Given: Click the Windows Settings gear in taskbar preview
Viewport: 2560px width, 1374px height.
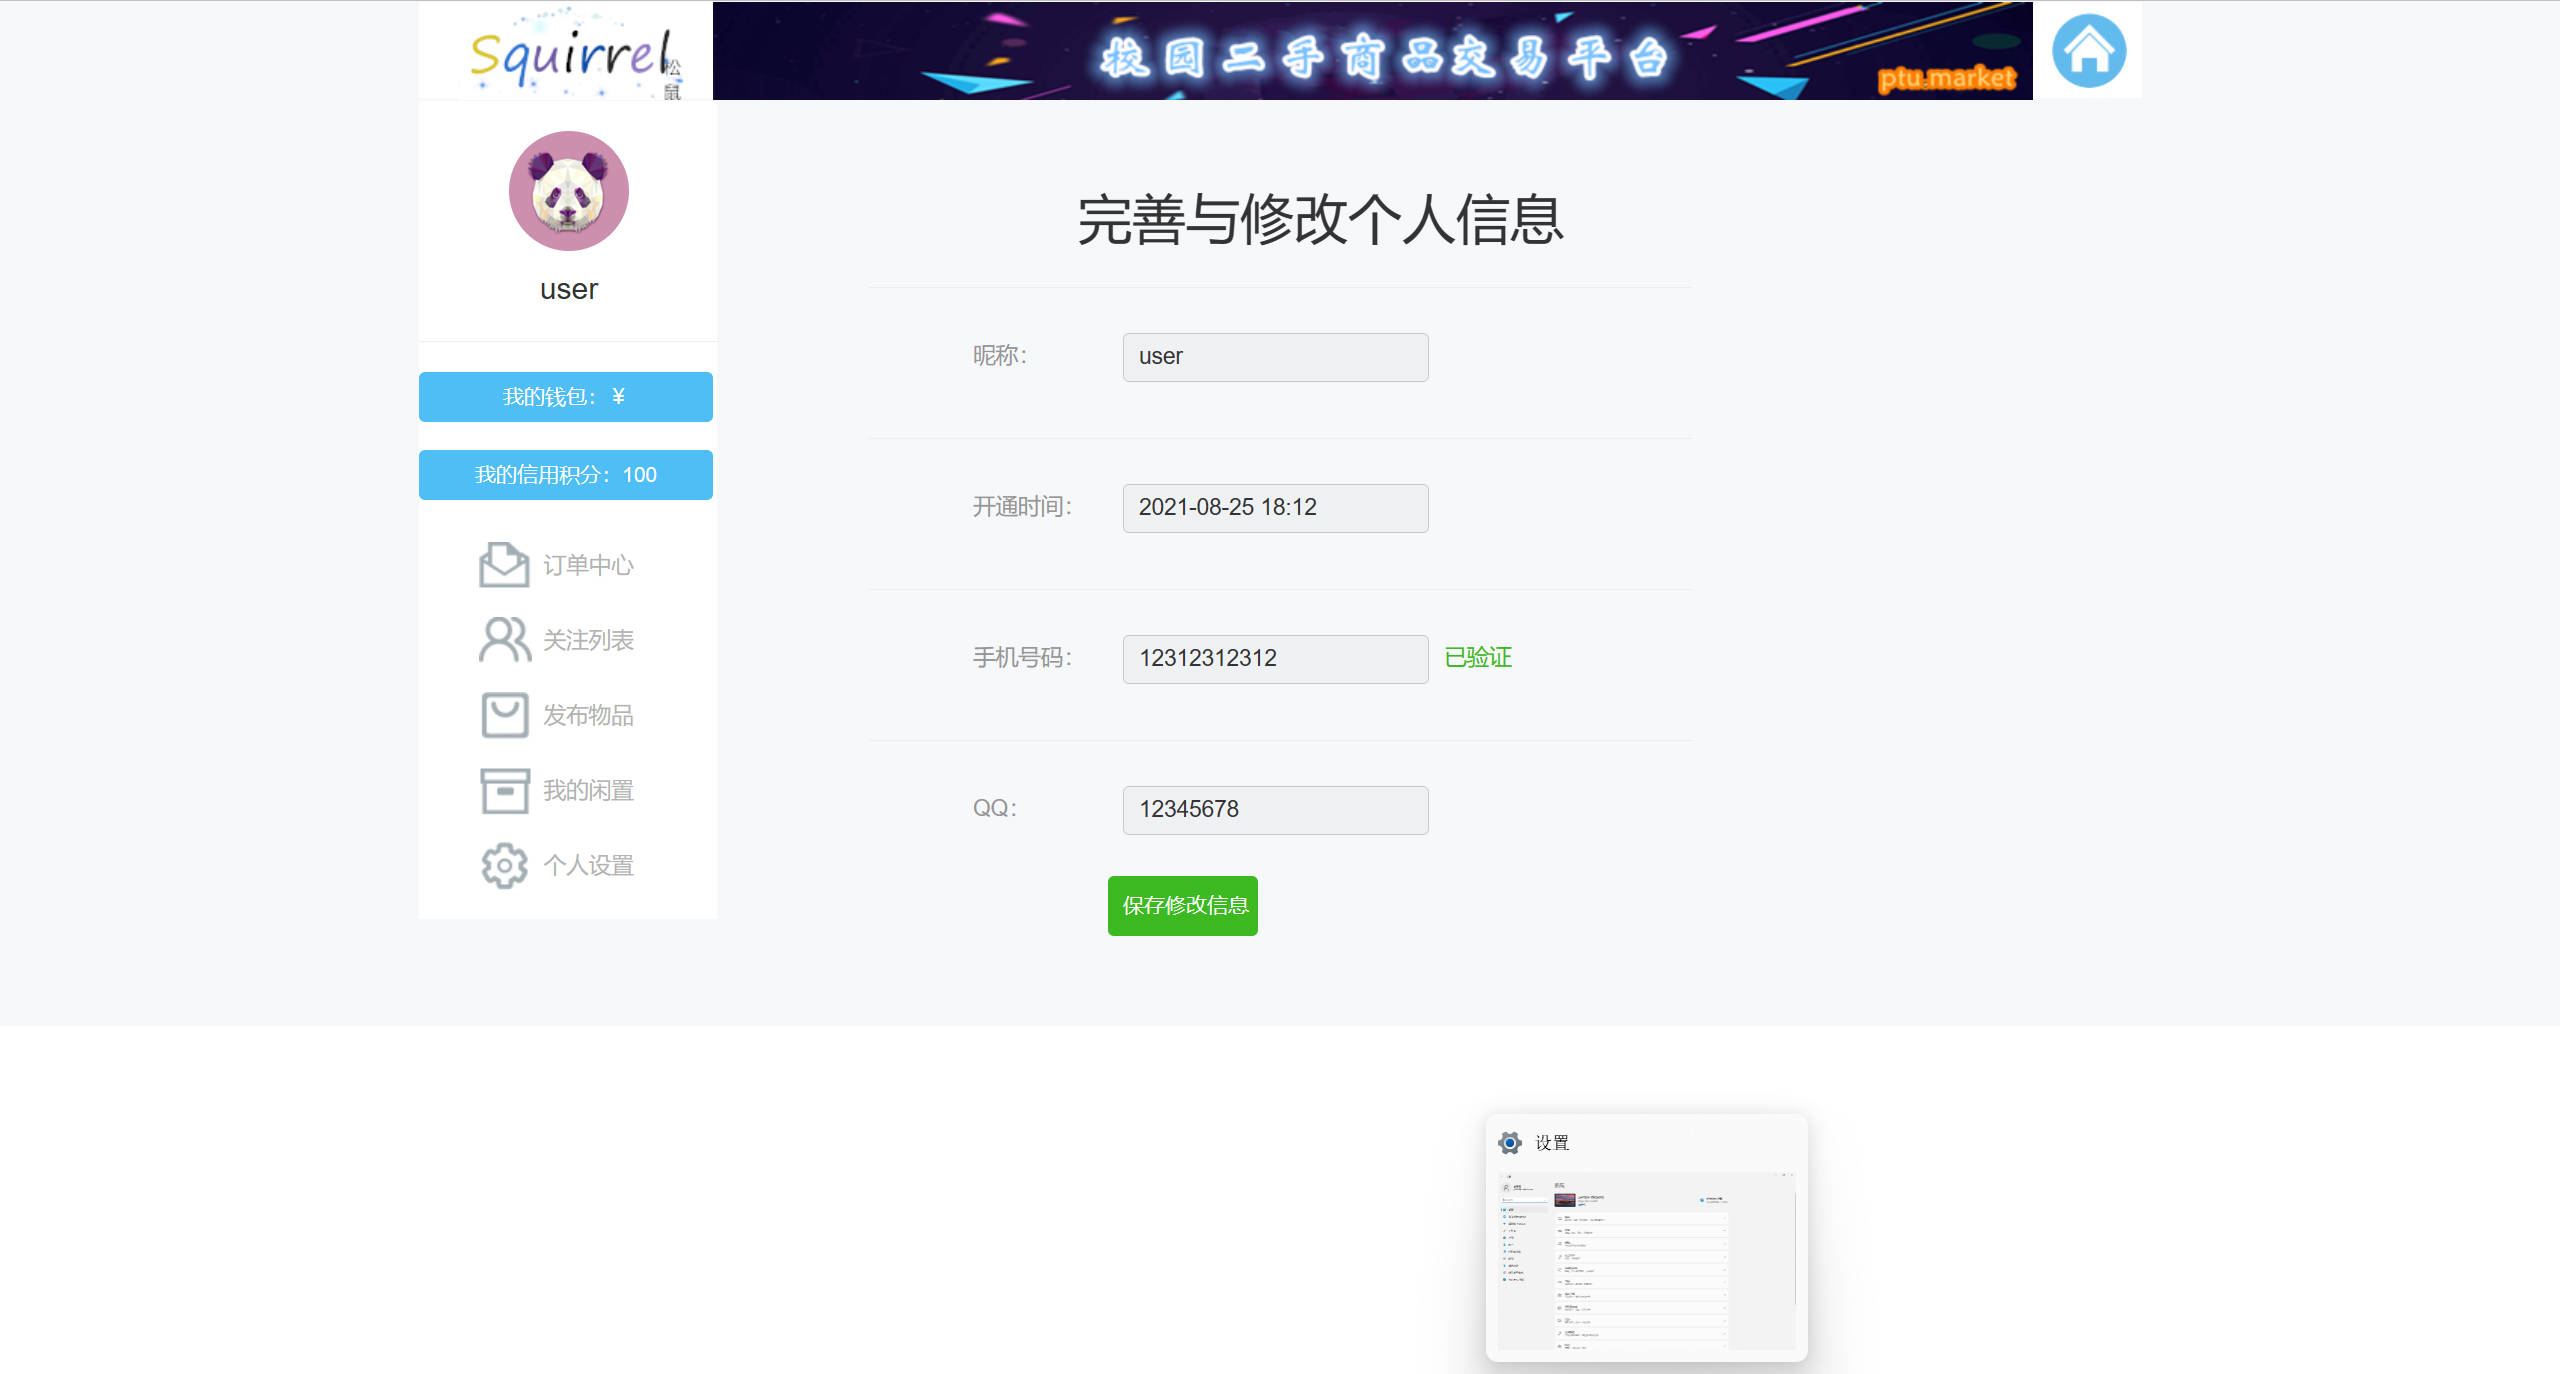Looking at the screenshot, I should coord(1510,1141).
